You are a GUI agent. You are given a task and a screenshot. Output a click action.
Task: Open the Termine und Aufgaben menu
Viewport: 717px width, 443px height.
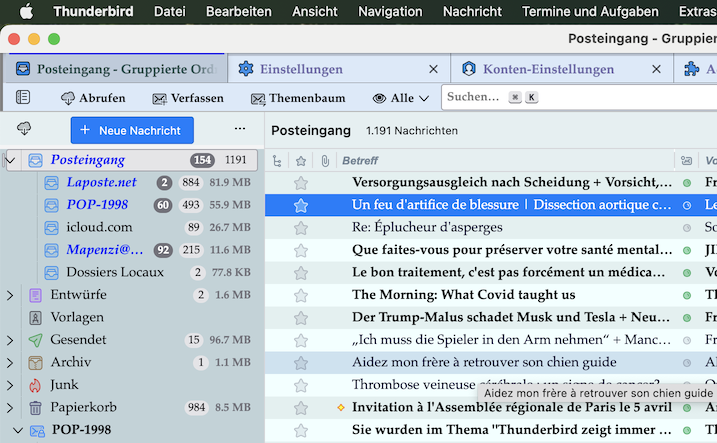(590, 11)
